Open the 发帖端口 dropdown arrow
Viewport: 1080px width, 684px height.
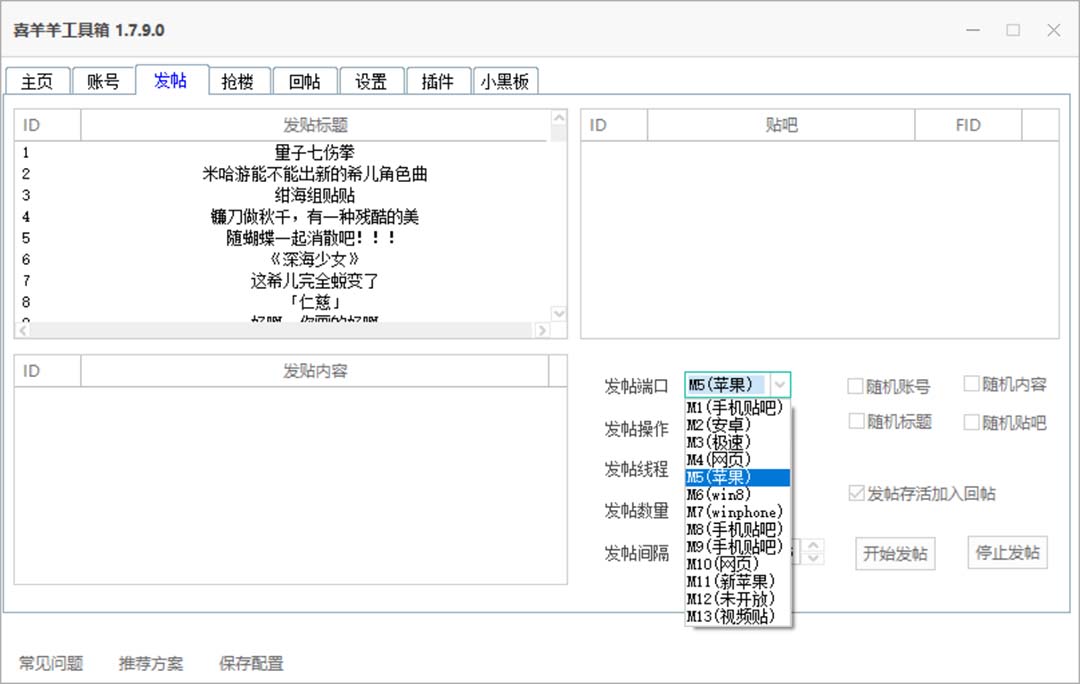pos(781,384)
